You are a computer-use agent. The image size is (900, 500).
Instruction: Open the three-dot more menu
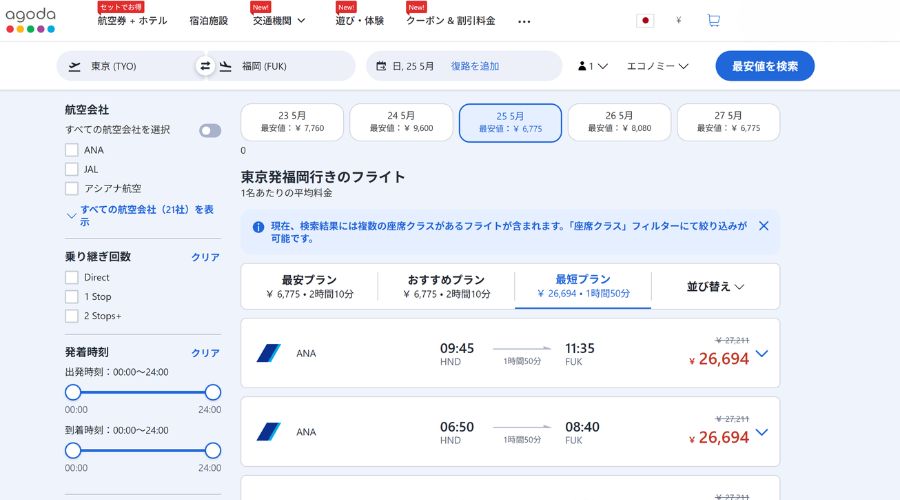524,22
